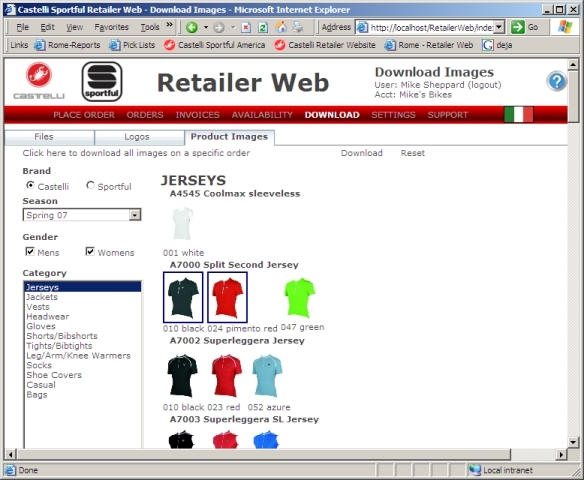Toggle the Mens gender checkbox

coord(30,251)
